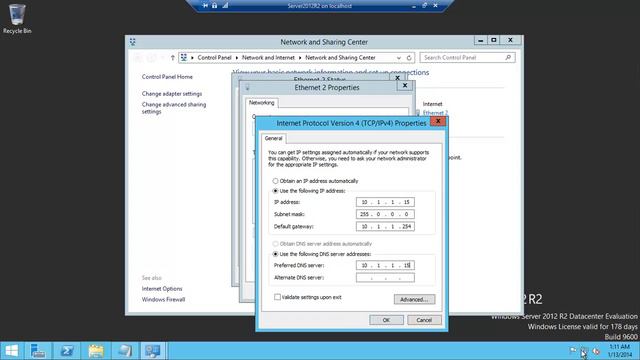The width and height of the screenshot is (640, 360).
Task: Switch to the General tab
Action: (273, 138)
